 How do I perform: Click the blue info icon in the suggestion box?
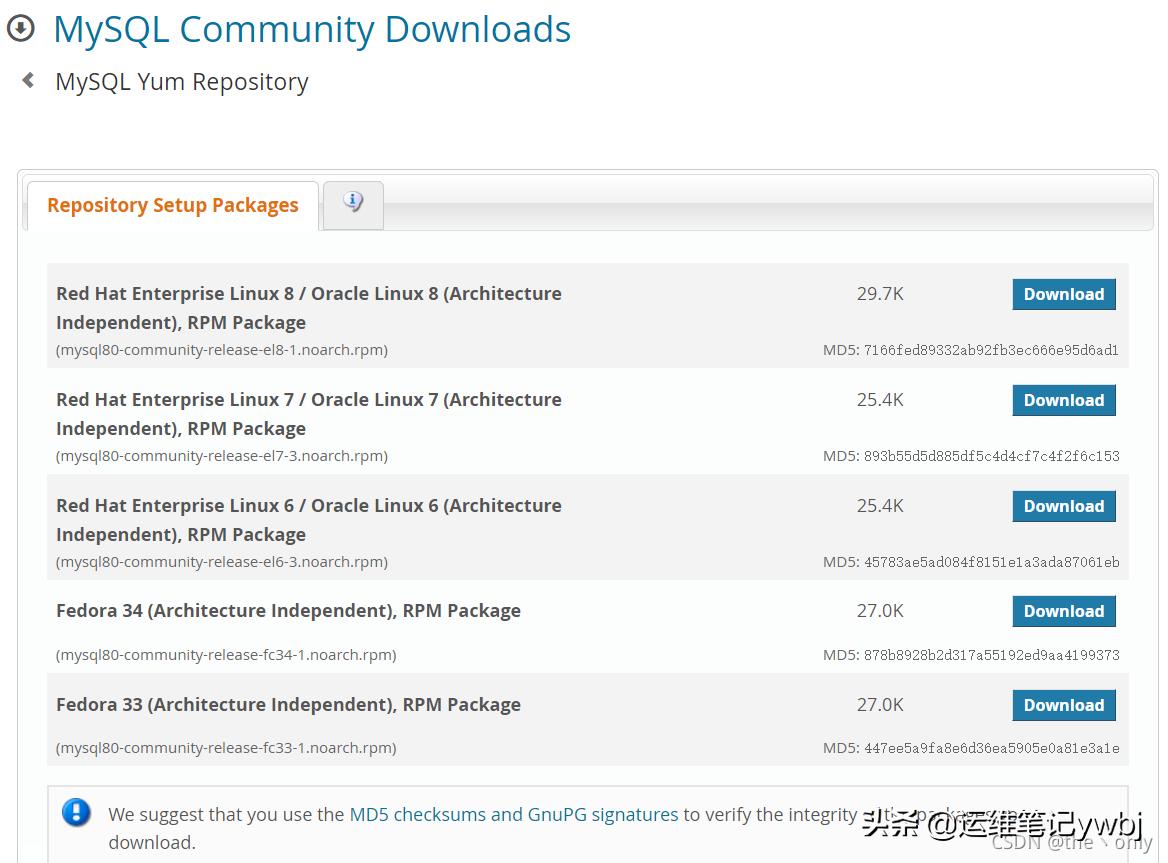coord(77,813)
